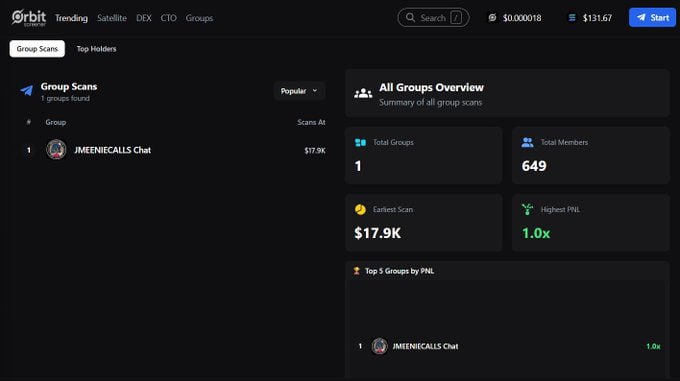Click the magnifier icon in search
Viewport: 680px width, 381px height.
tap(410, 18)
